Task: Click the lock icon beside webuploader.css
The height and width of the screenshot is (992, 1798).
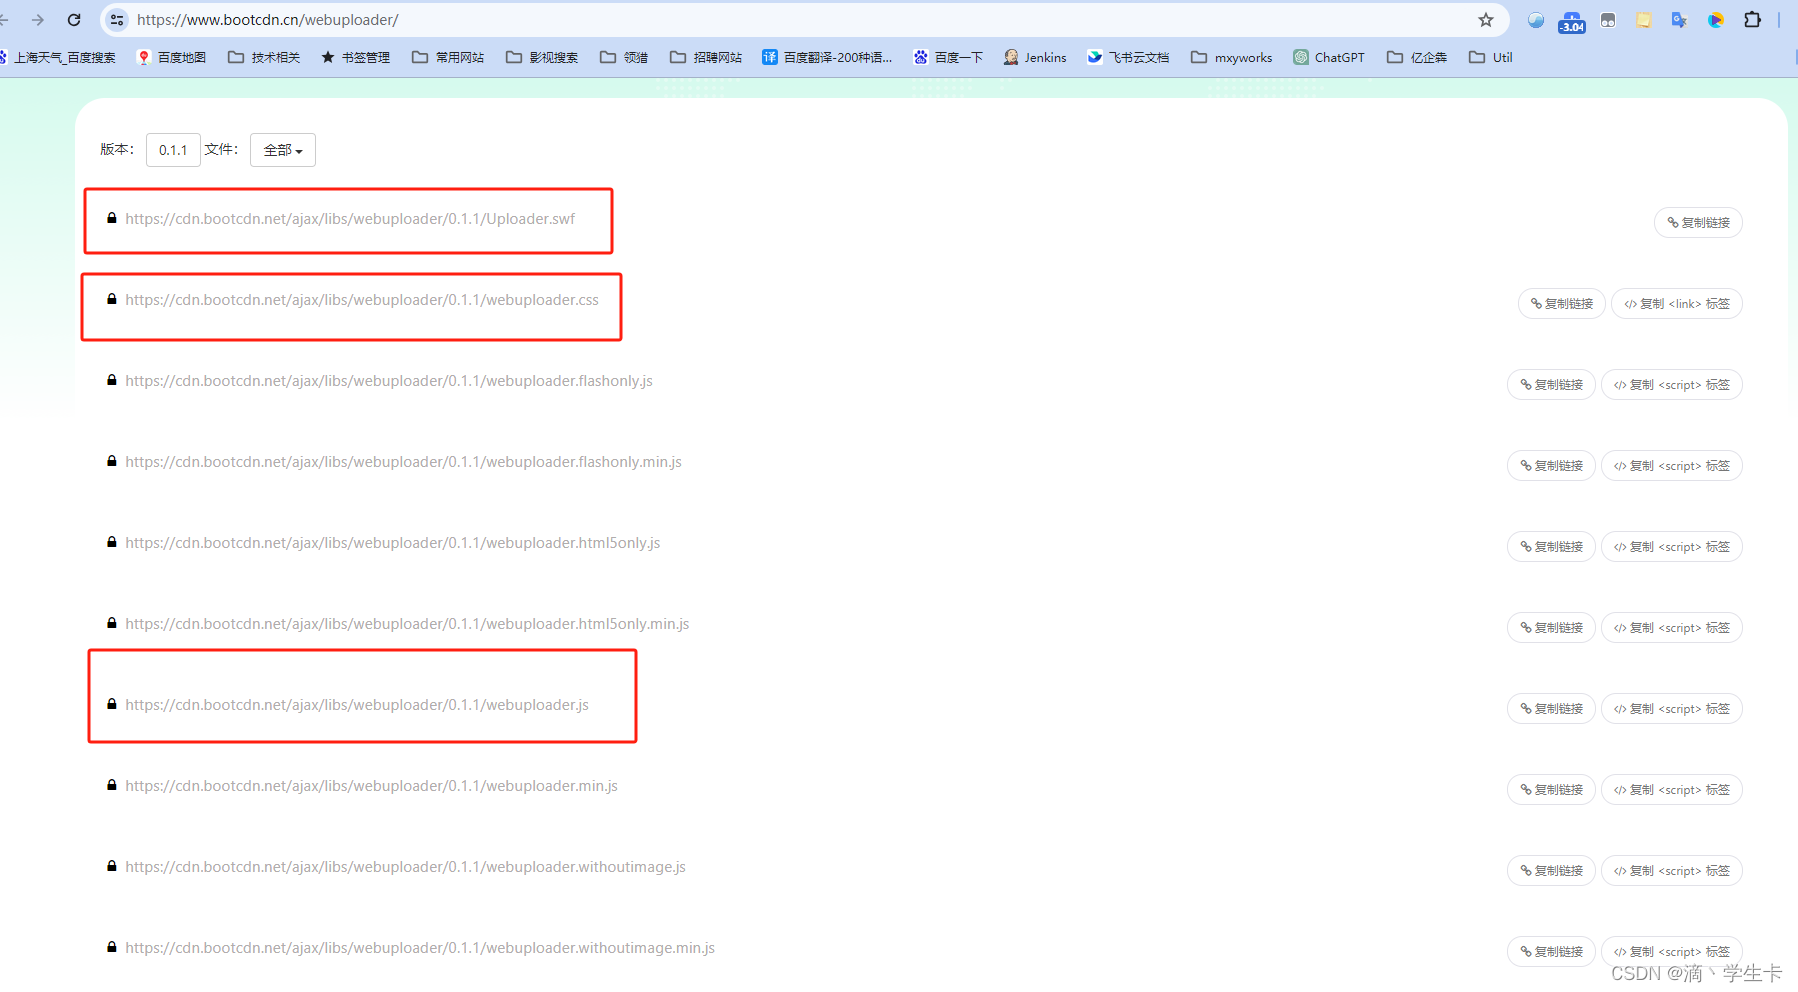Action: 112,299
